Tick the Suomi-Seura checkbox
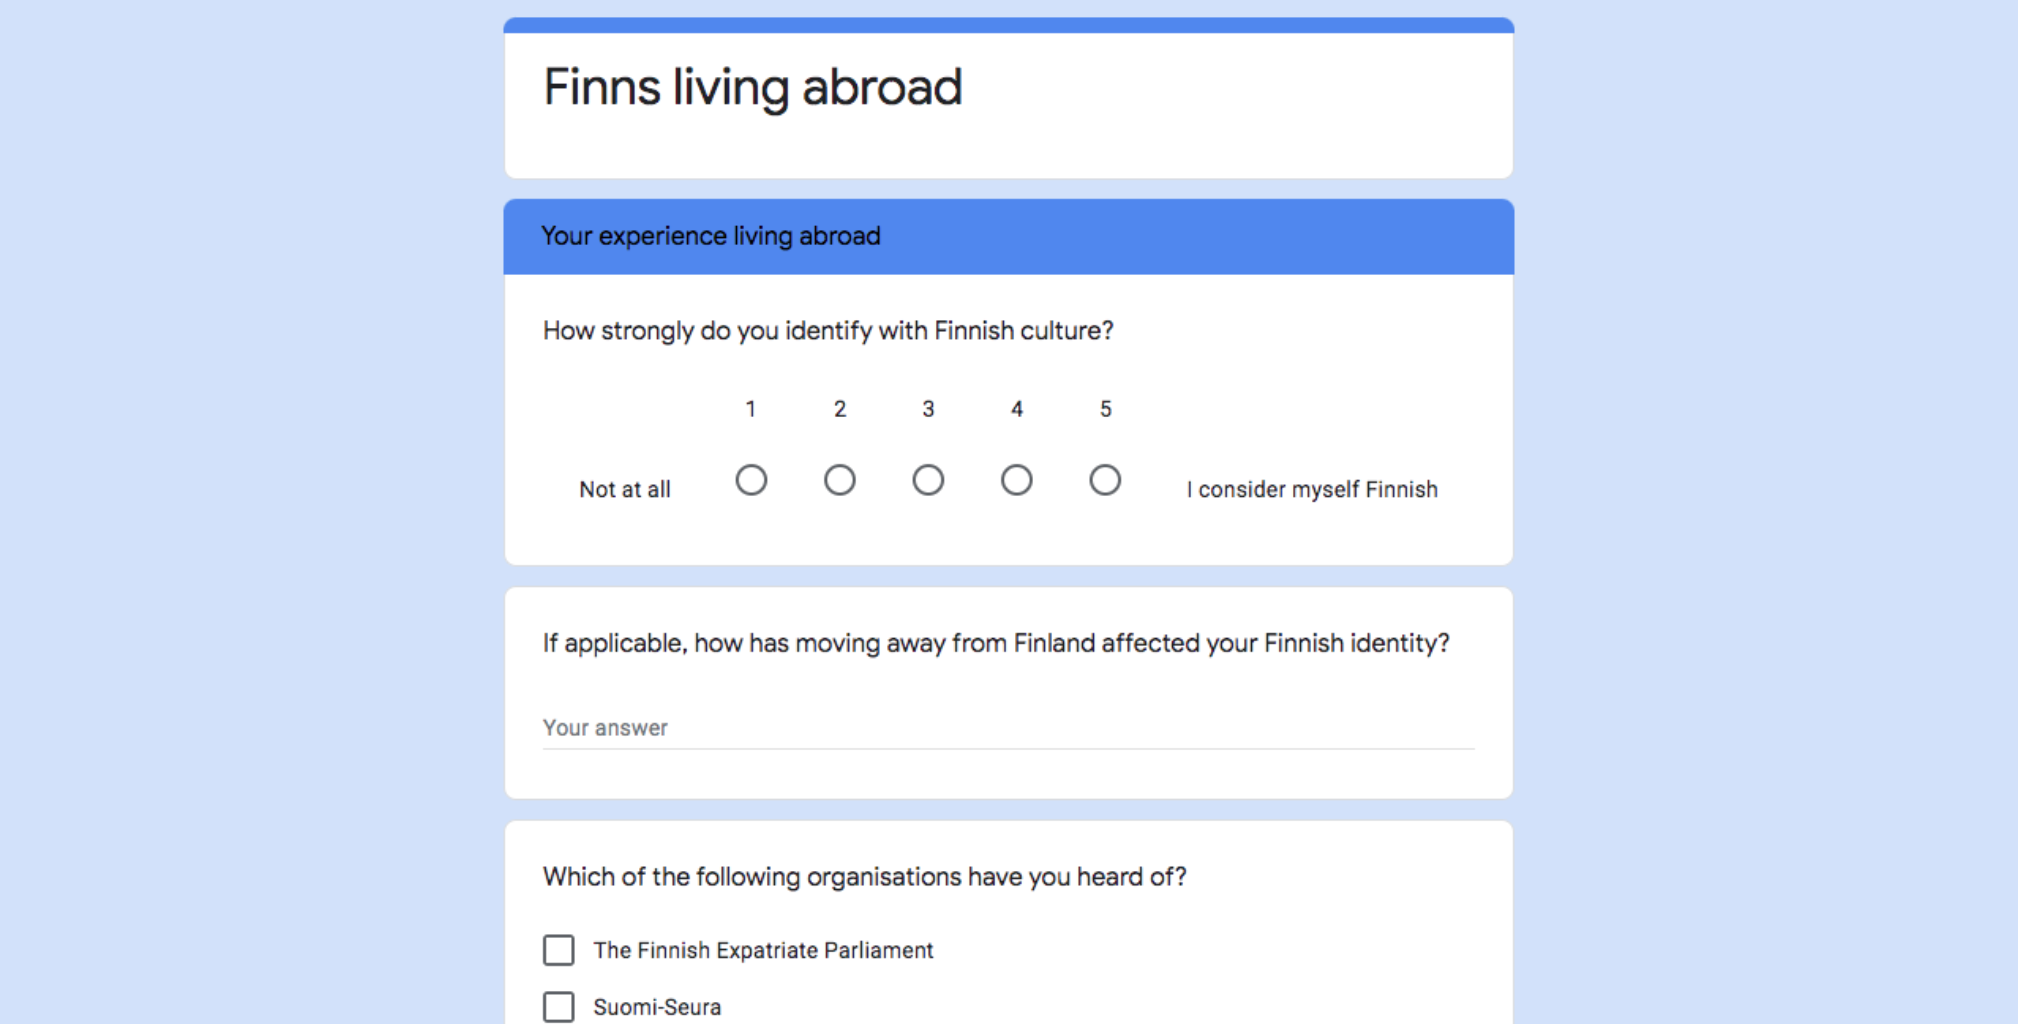The image size is (2018, 1024). pos(559,1006)
